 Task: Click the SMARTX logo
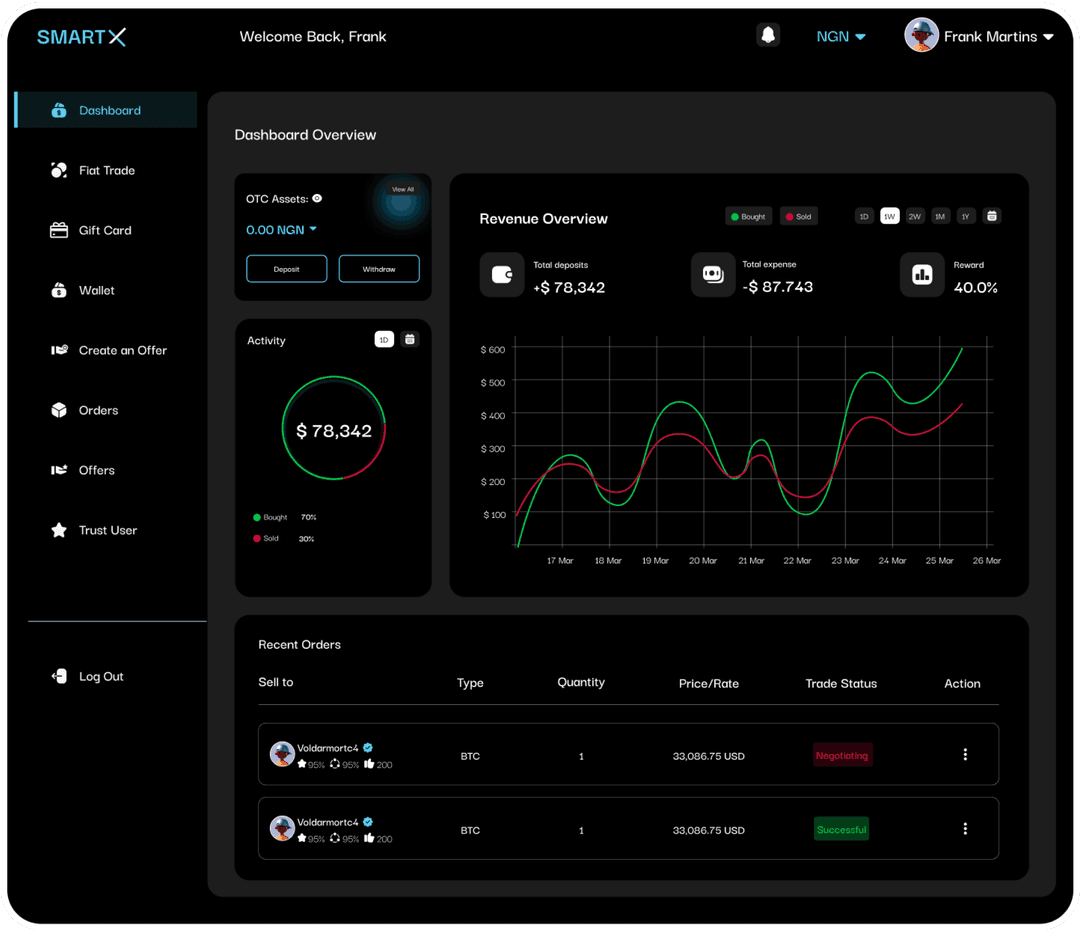pos(82,37)
